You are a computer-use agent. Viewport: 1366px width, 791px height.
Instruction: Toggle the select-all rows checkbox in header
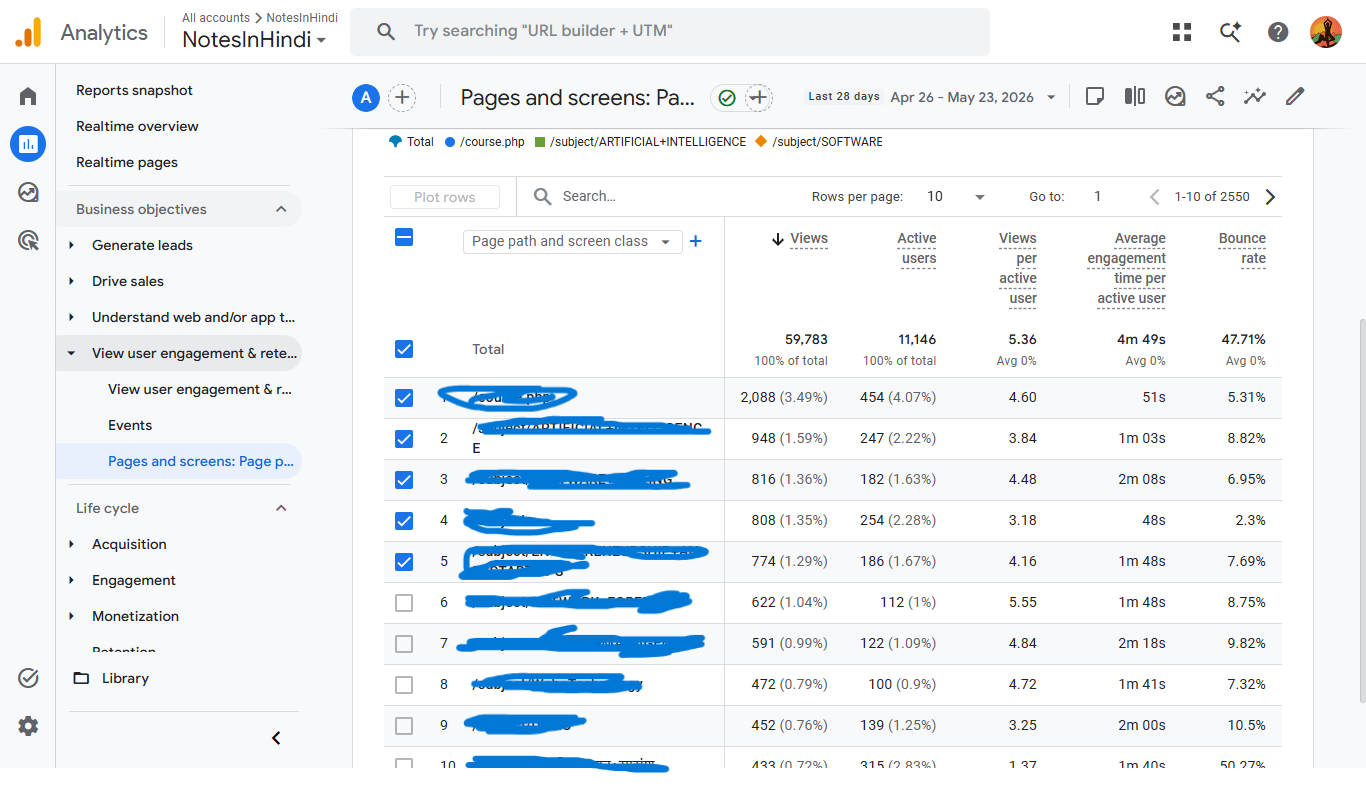point(404,237)
